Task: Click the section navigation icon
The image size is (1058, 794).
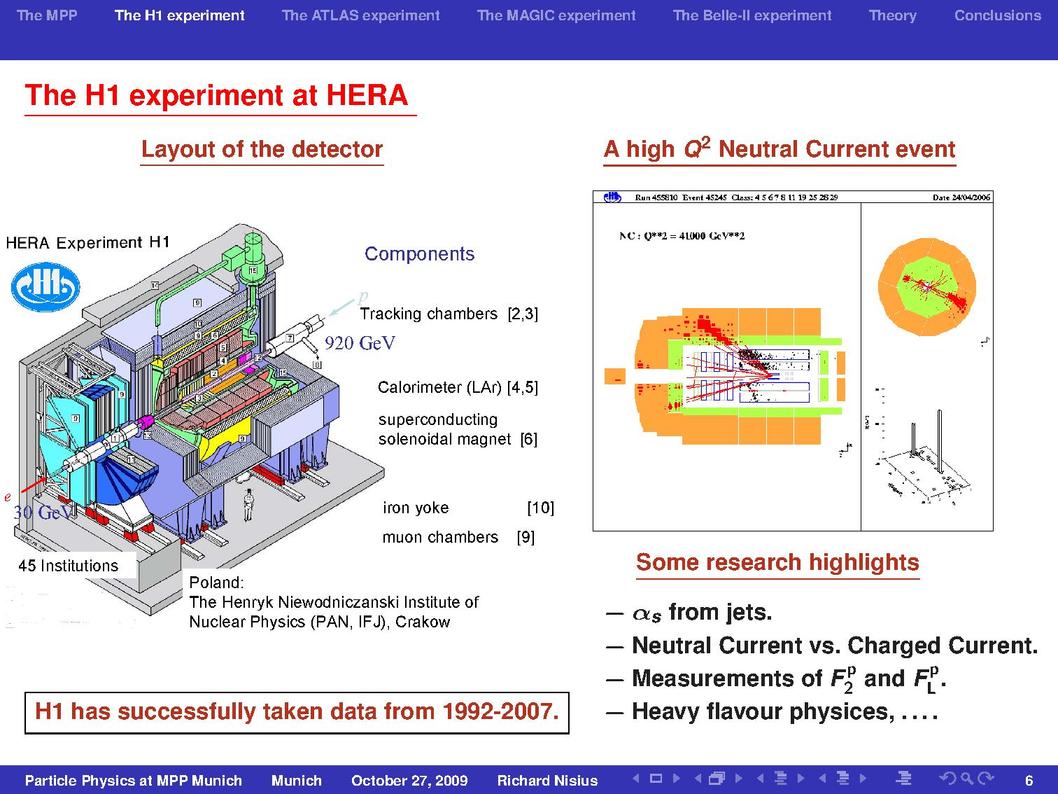Action: [x=843, y=778]
